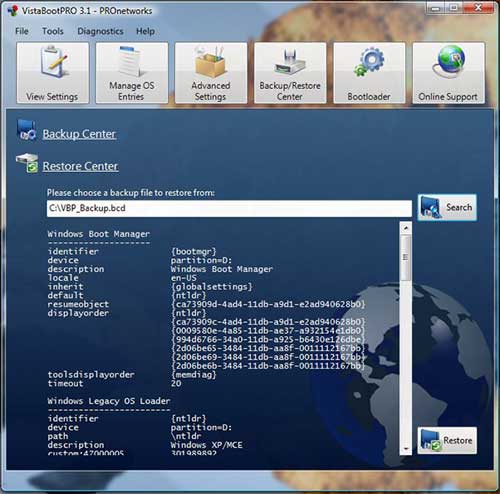The width and height of the screenshot is (500, 494).
Task: Open the View Settings toolbar button
Action: click(53, 73)
